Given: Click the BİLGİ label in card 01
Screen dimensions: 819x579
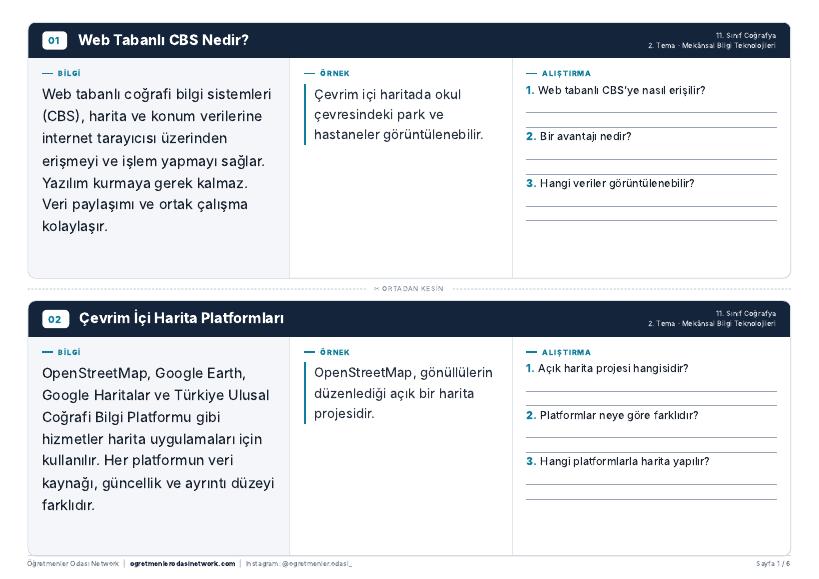Looking at the screenshot, I should [x=69, y=74].
